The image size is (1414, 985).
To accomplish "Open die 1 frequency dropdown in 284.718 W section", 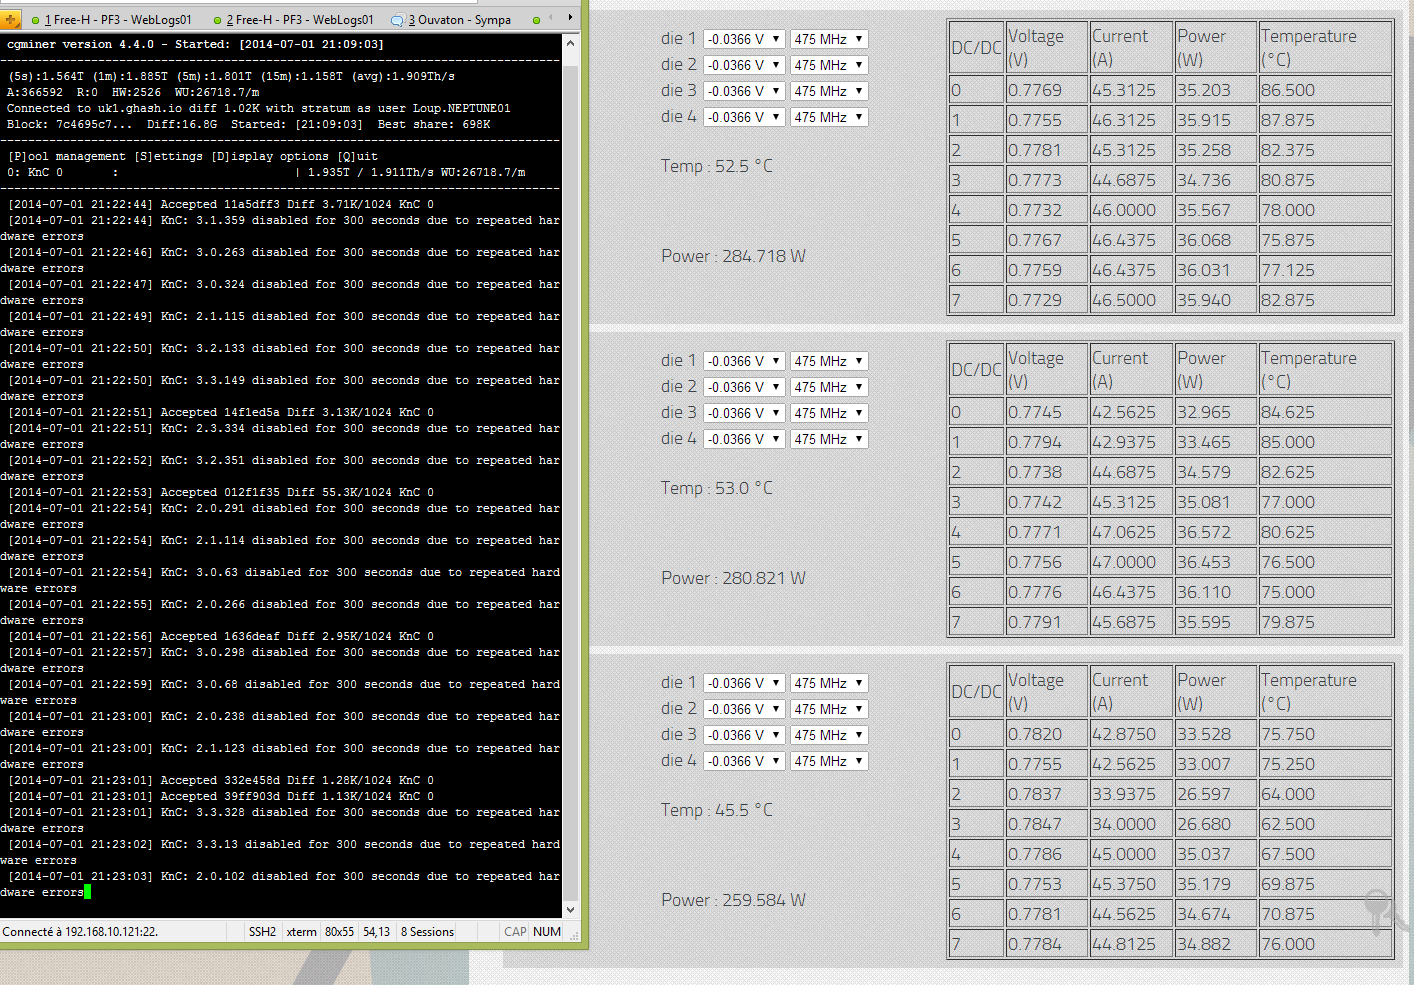I will point(829,39).
